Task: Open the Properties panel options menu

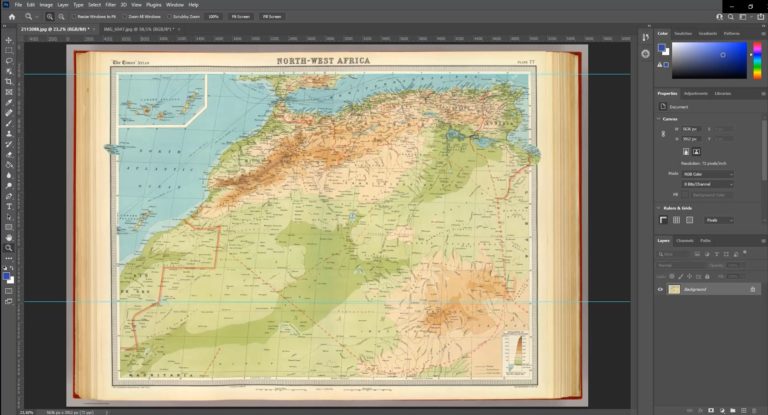Action: click(x=763, y=94)
